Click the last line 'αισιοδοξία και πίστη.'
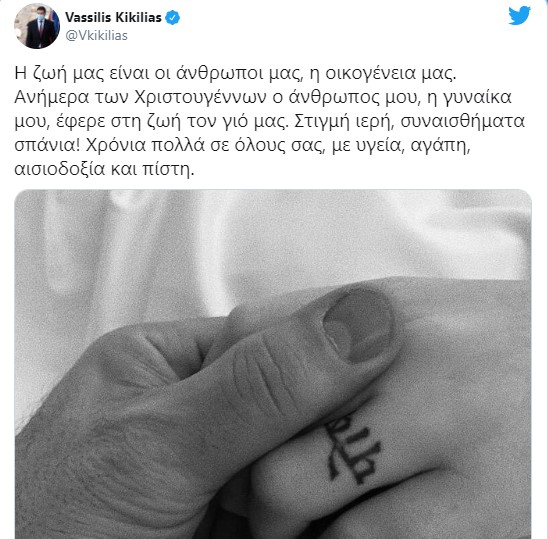This screenshot has height=539, width=548. click(104, 170)
